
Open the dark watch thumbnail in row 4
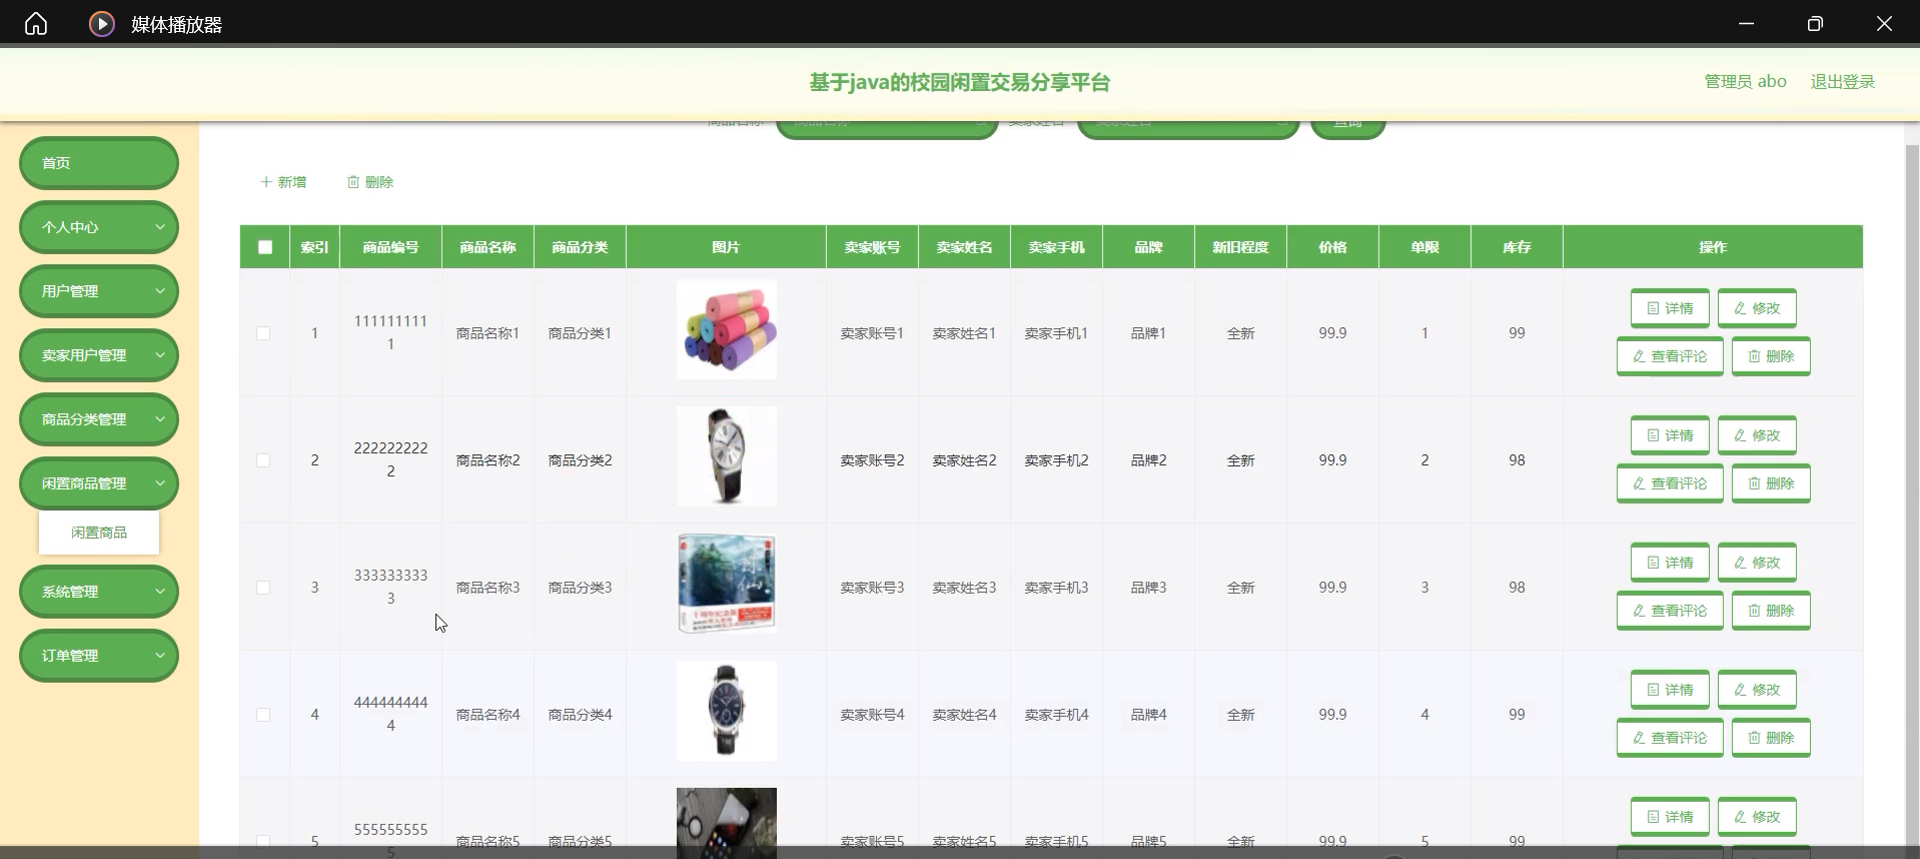point(726,710)
